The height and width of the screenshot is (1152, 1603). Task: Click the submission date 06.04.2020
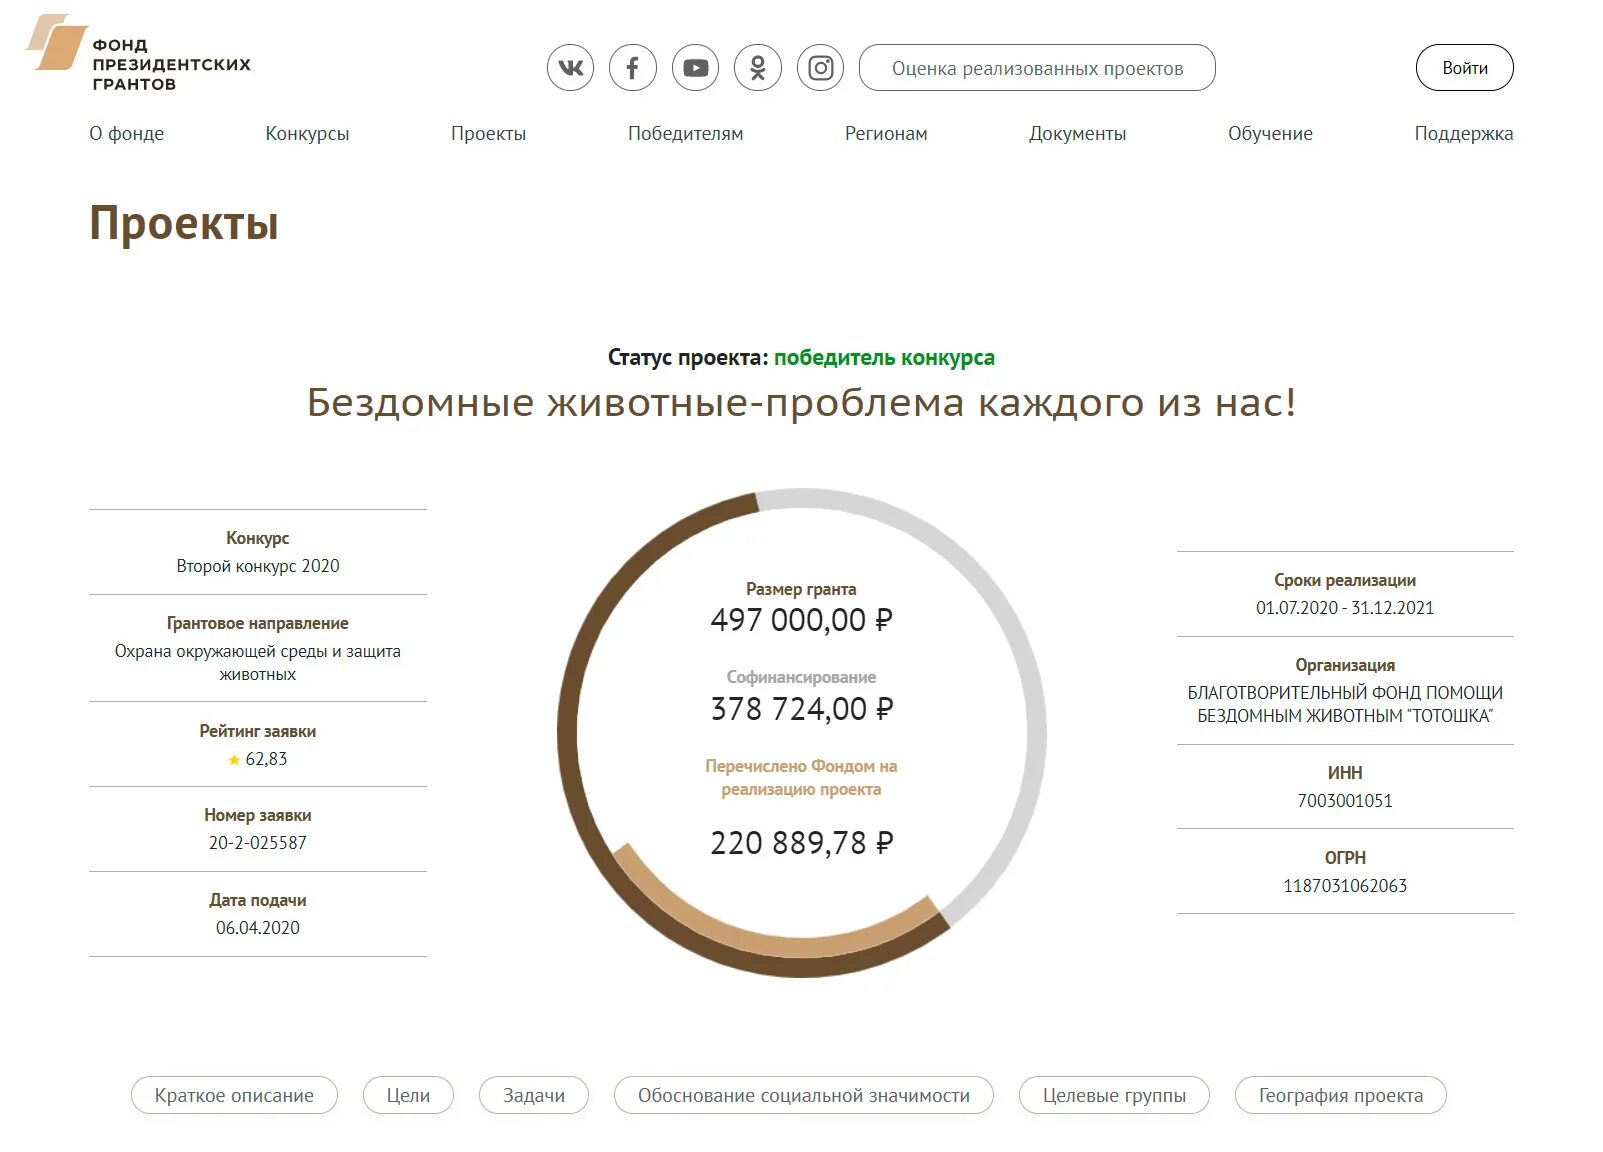[258, 928]
